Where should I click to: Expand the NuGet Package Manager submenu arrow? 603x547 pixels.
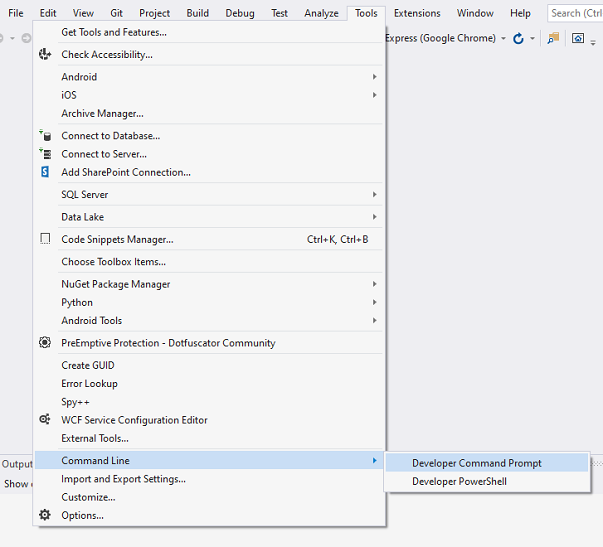(x=374, y=284)
